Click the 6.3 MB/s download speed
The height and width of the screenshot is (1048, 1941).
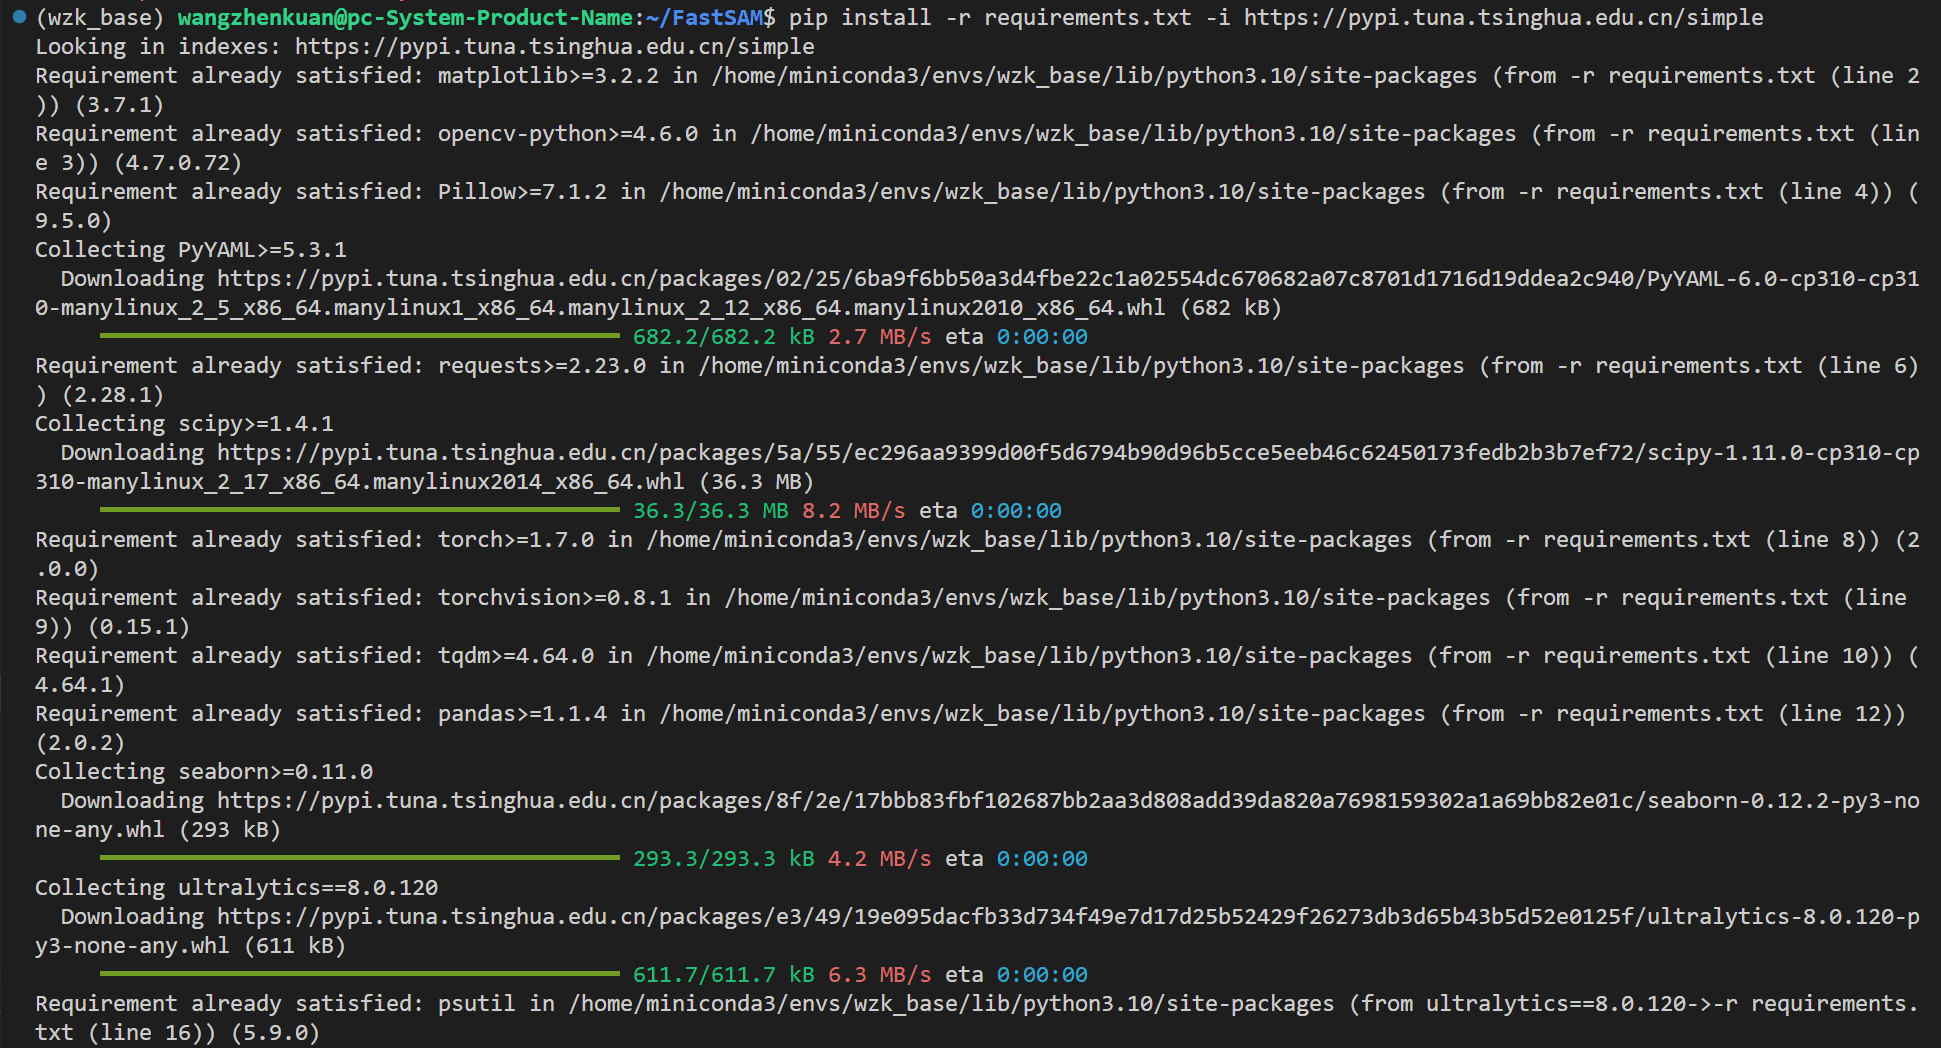click(880, 975)
